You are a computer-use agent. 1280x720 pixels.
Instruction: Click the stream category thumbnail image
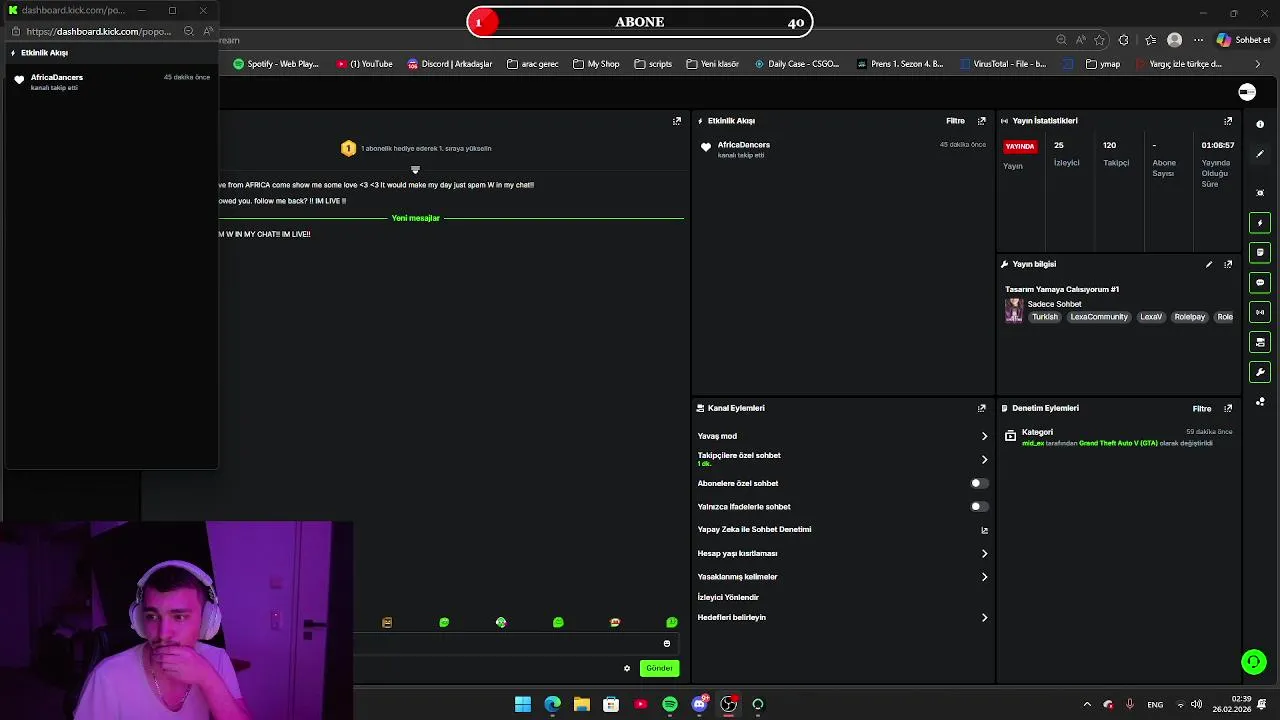(1014, 310)
